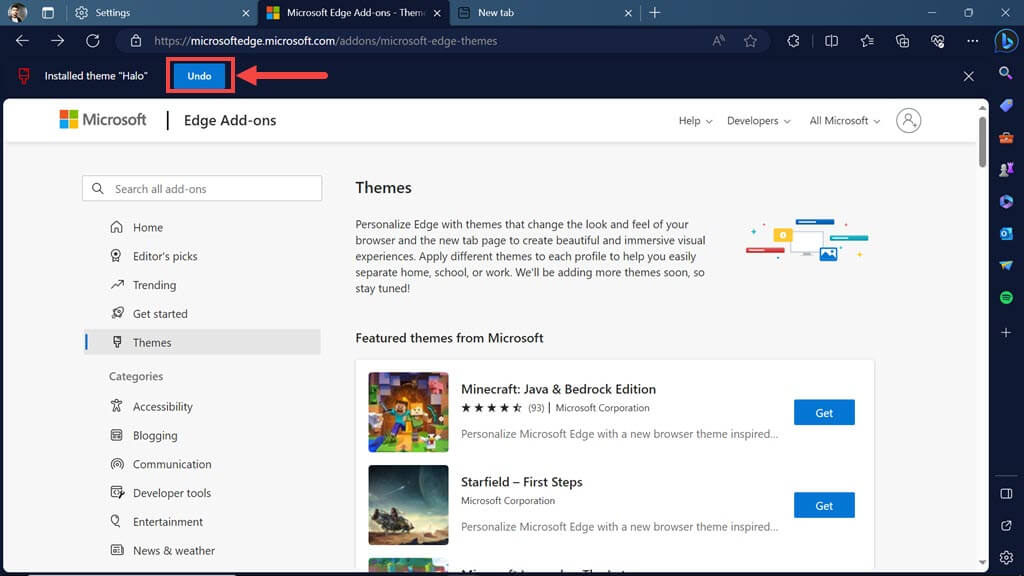Open Microsoft 365 in sidebar
Viewport: 1024px width, 576px height.
tap(1006, 201)
